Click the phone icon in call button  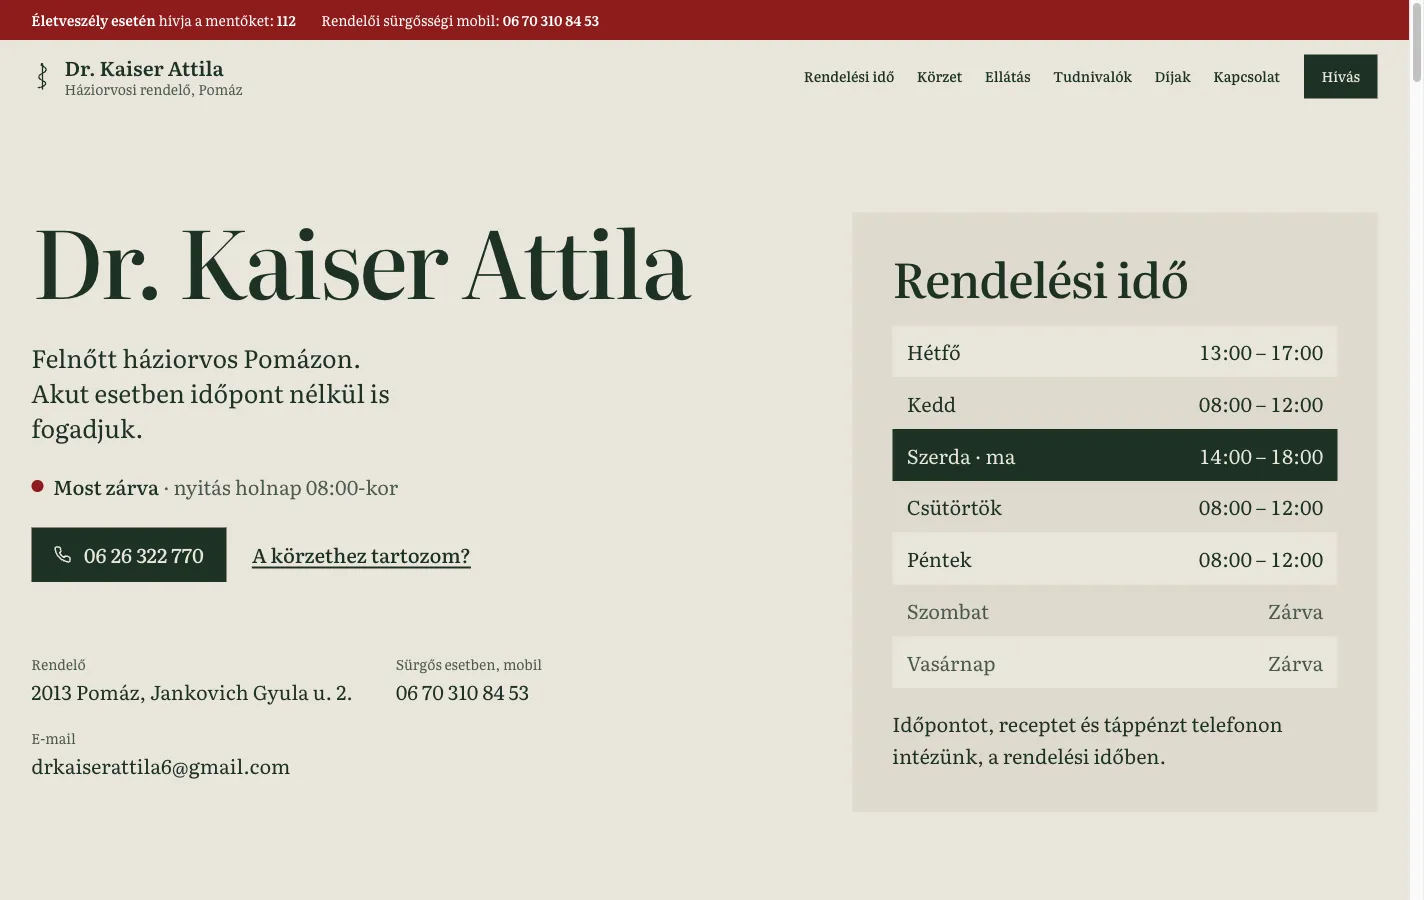coord(62,555)
